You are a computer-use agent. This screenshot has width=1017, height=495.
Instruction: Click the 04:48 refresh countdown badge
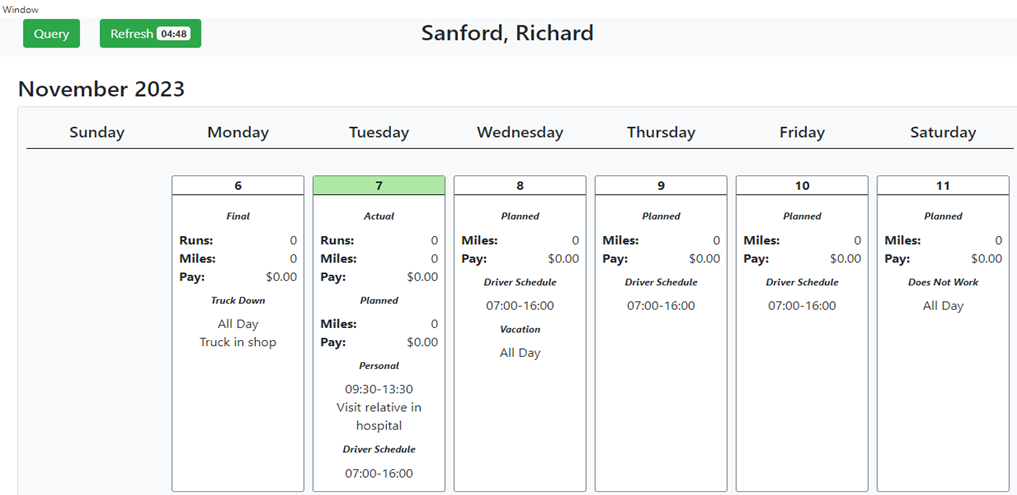pyautogui.click(x=174, y=34)
